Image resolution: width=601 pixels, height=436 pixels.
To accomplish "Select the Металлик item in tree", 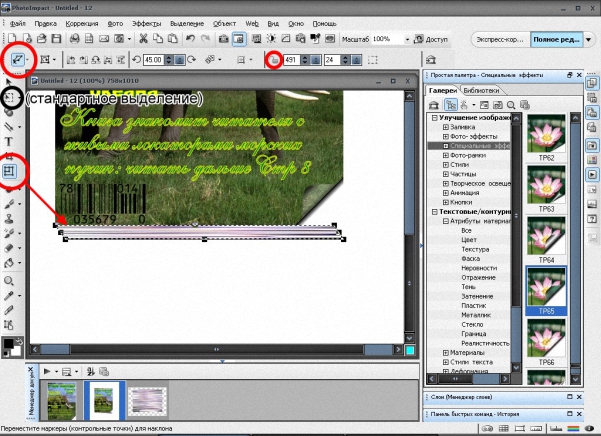I will click(476, 315).
